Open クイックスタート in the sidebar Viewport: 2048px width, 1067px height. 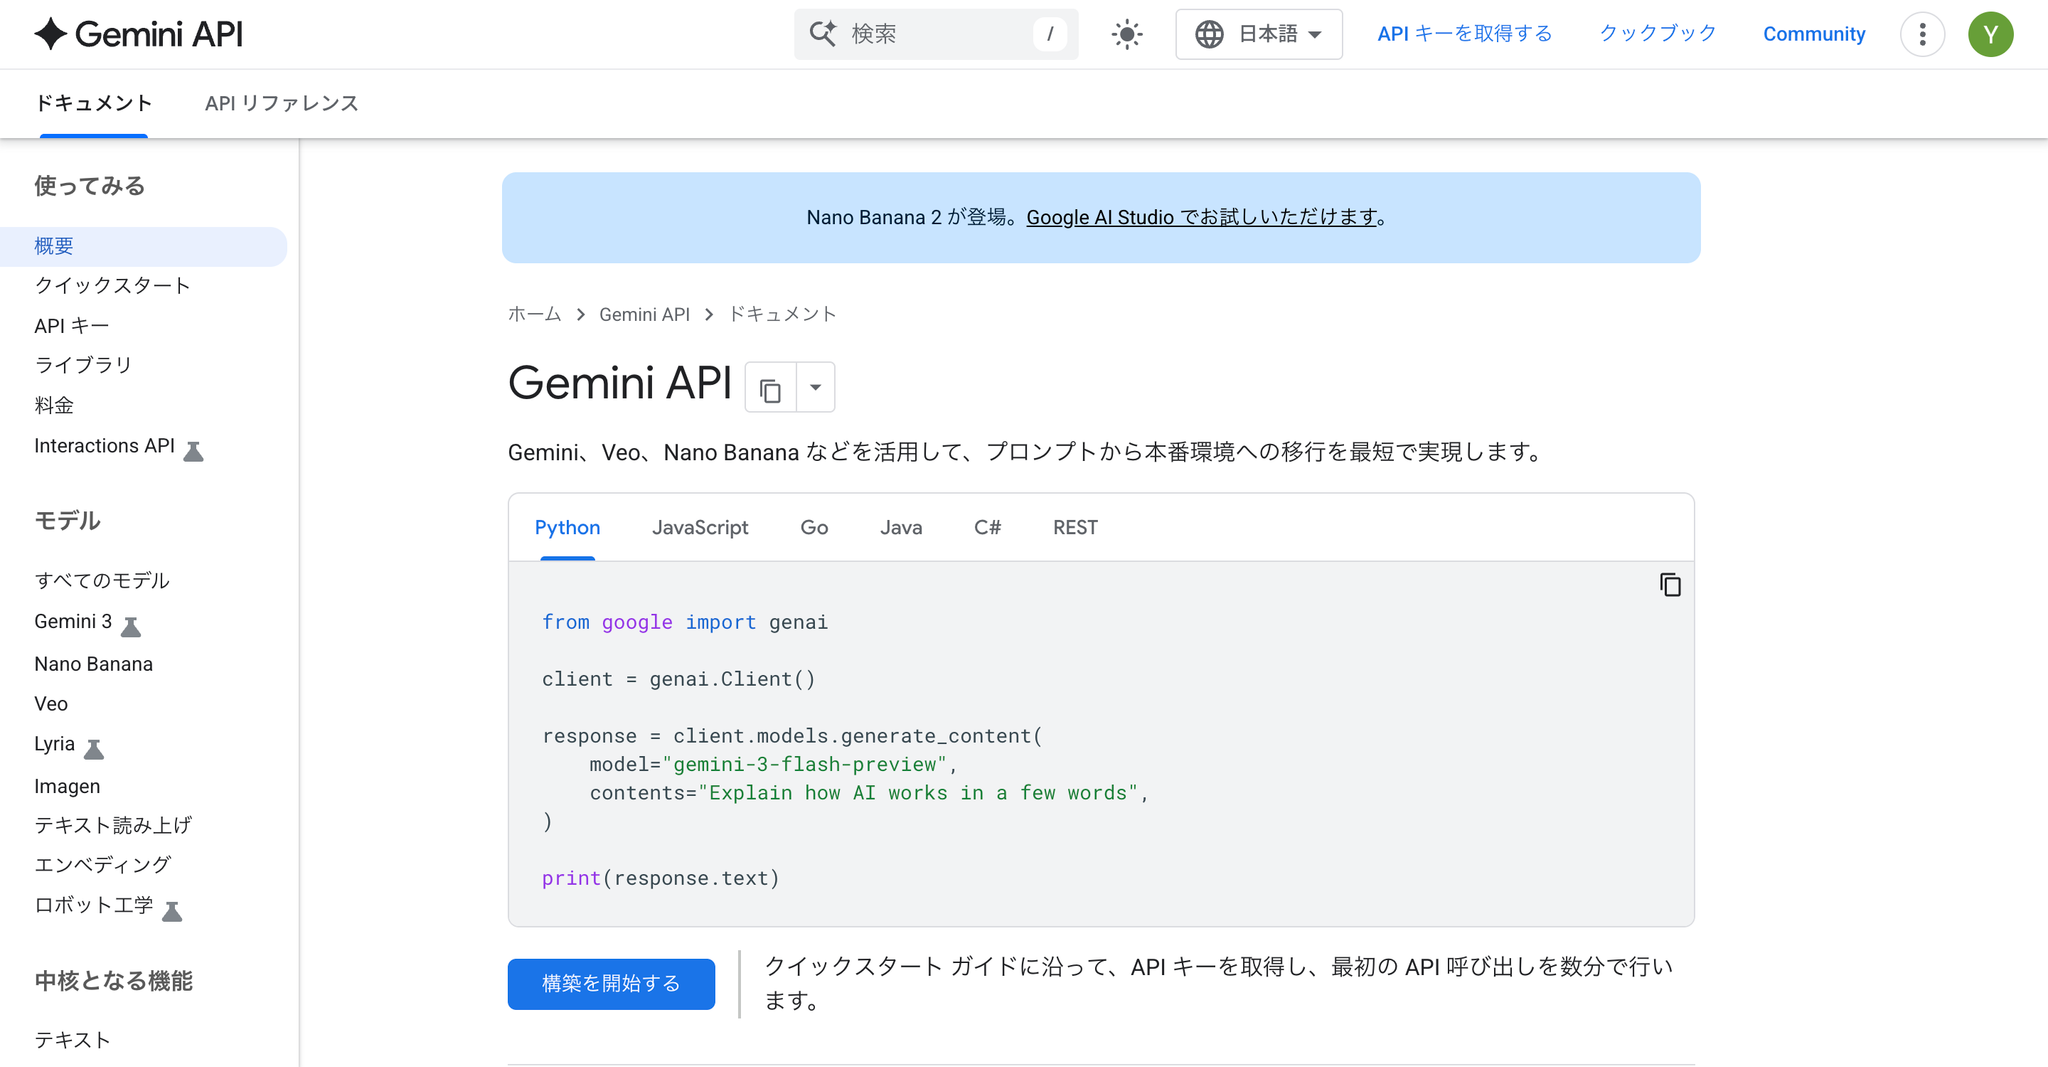112,286
